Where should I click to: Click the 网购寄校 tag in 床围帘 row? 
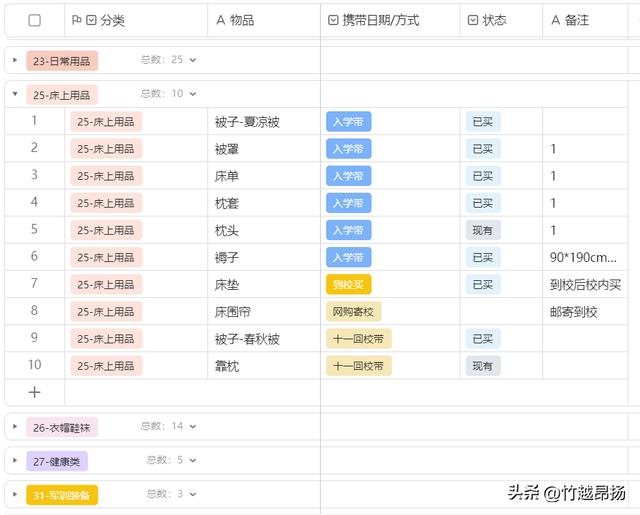point(353,312)
